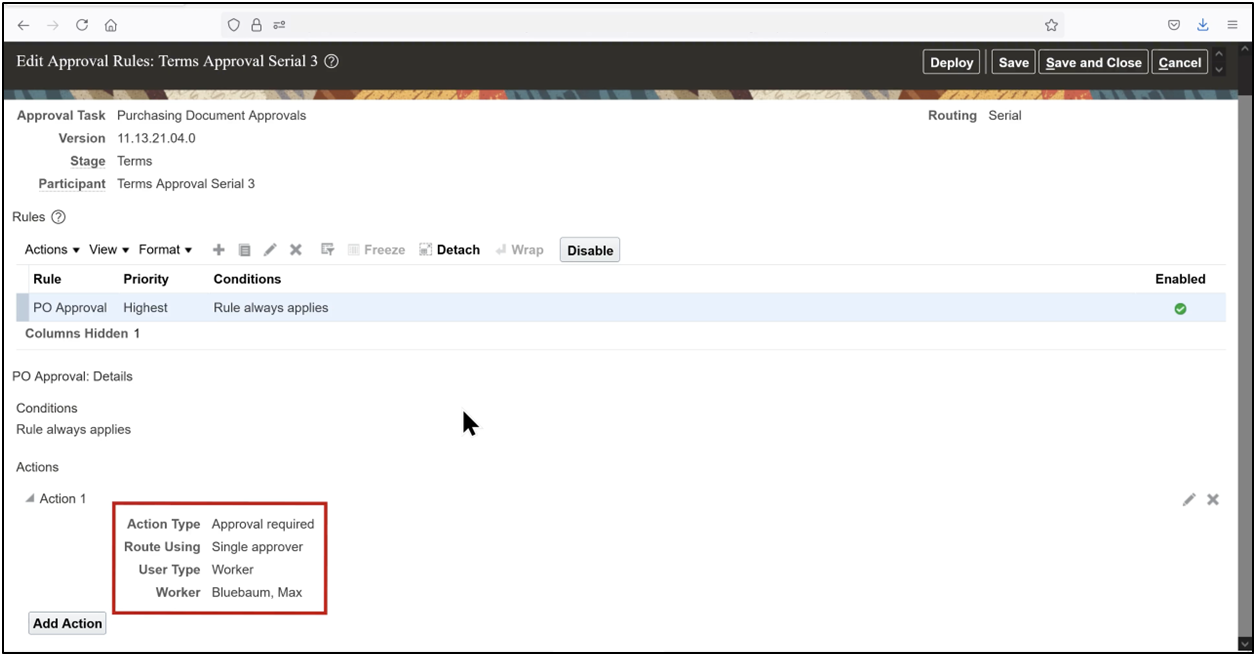Viewport: 1256px width, 656px height.
Task: Remove Action 1 using its X icon
Action: point(1212,499)
